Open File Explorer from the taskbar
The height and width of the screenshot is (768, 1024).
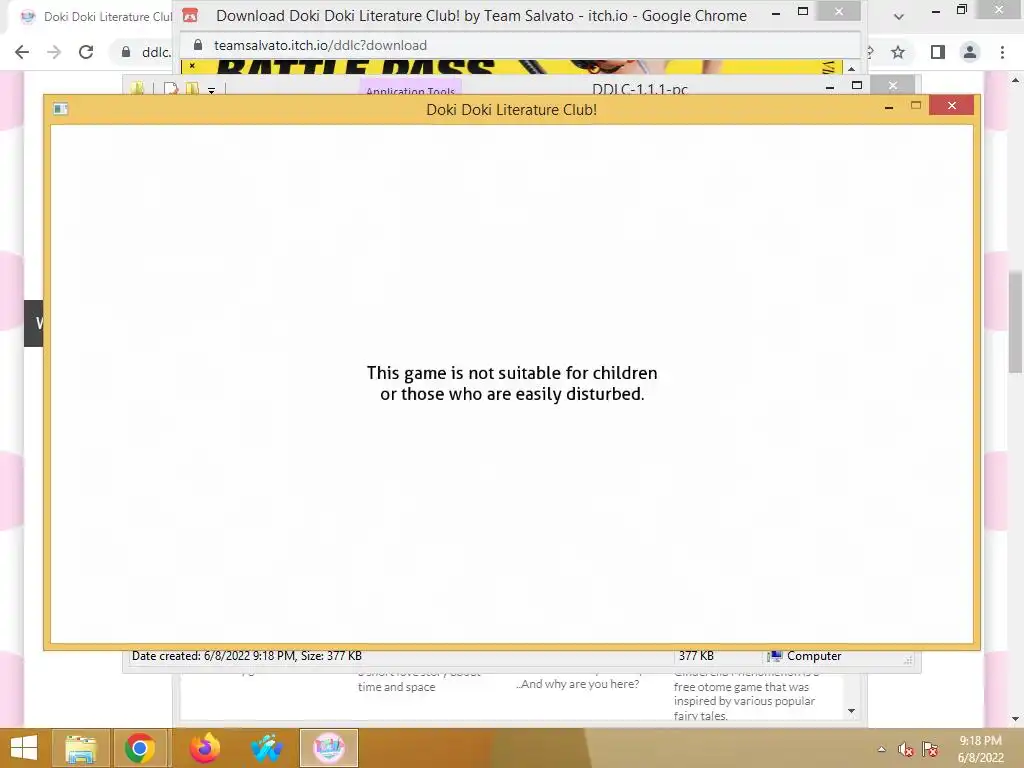(x=81, y=748)
